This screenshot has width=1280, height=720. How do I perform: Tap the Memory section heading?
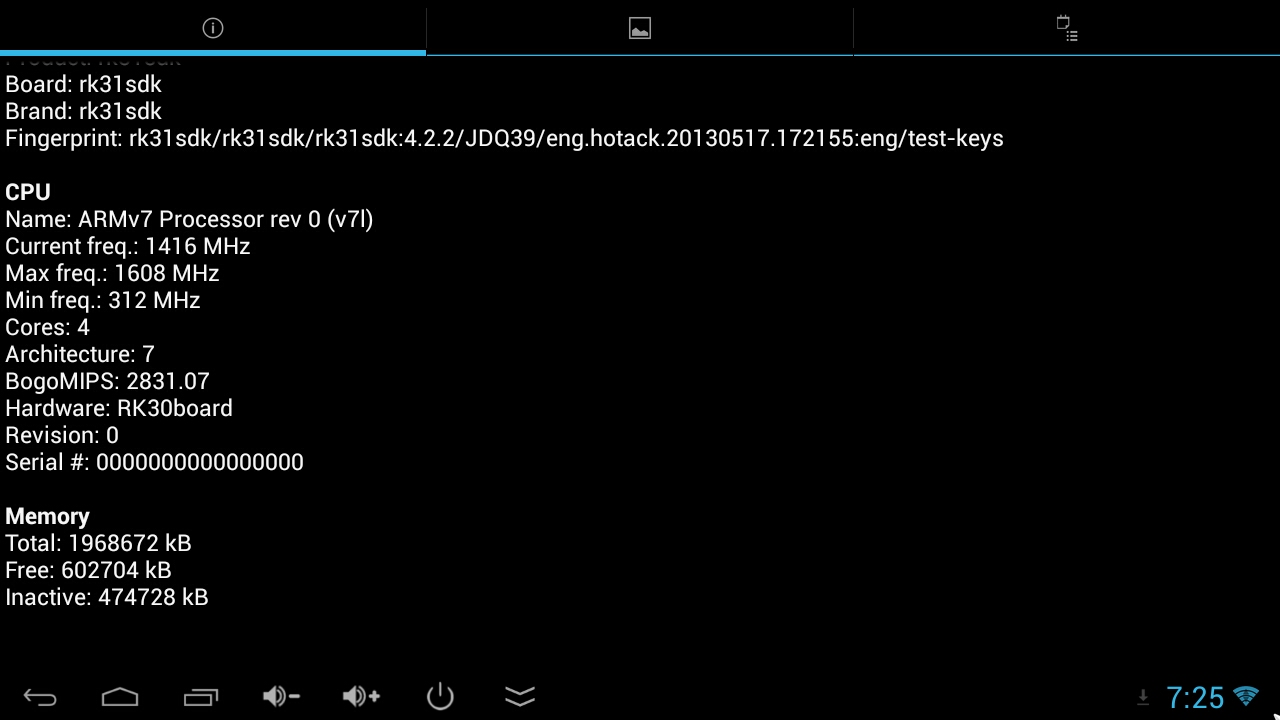[x=47, y=516]
